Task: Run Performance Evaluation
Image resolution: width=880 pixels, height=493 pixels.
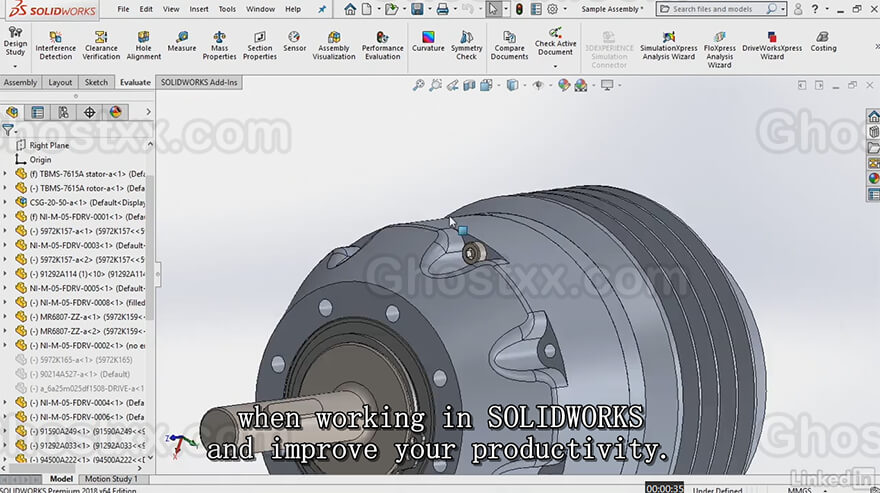Action: (382, 46)
